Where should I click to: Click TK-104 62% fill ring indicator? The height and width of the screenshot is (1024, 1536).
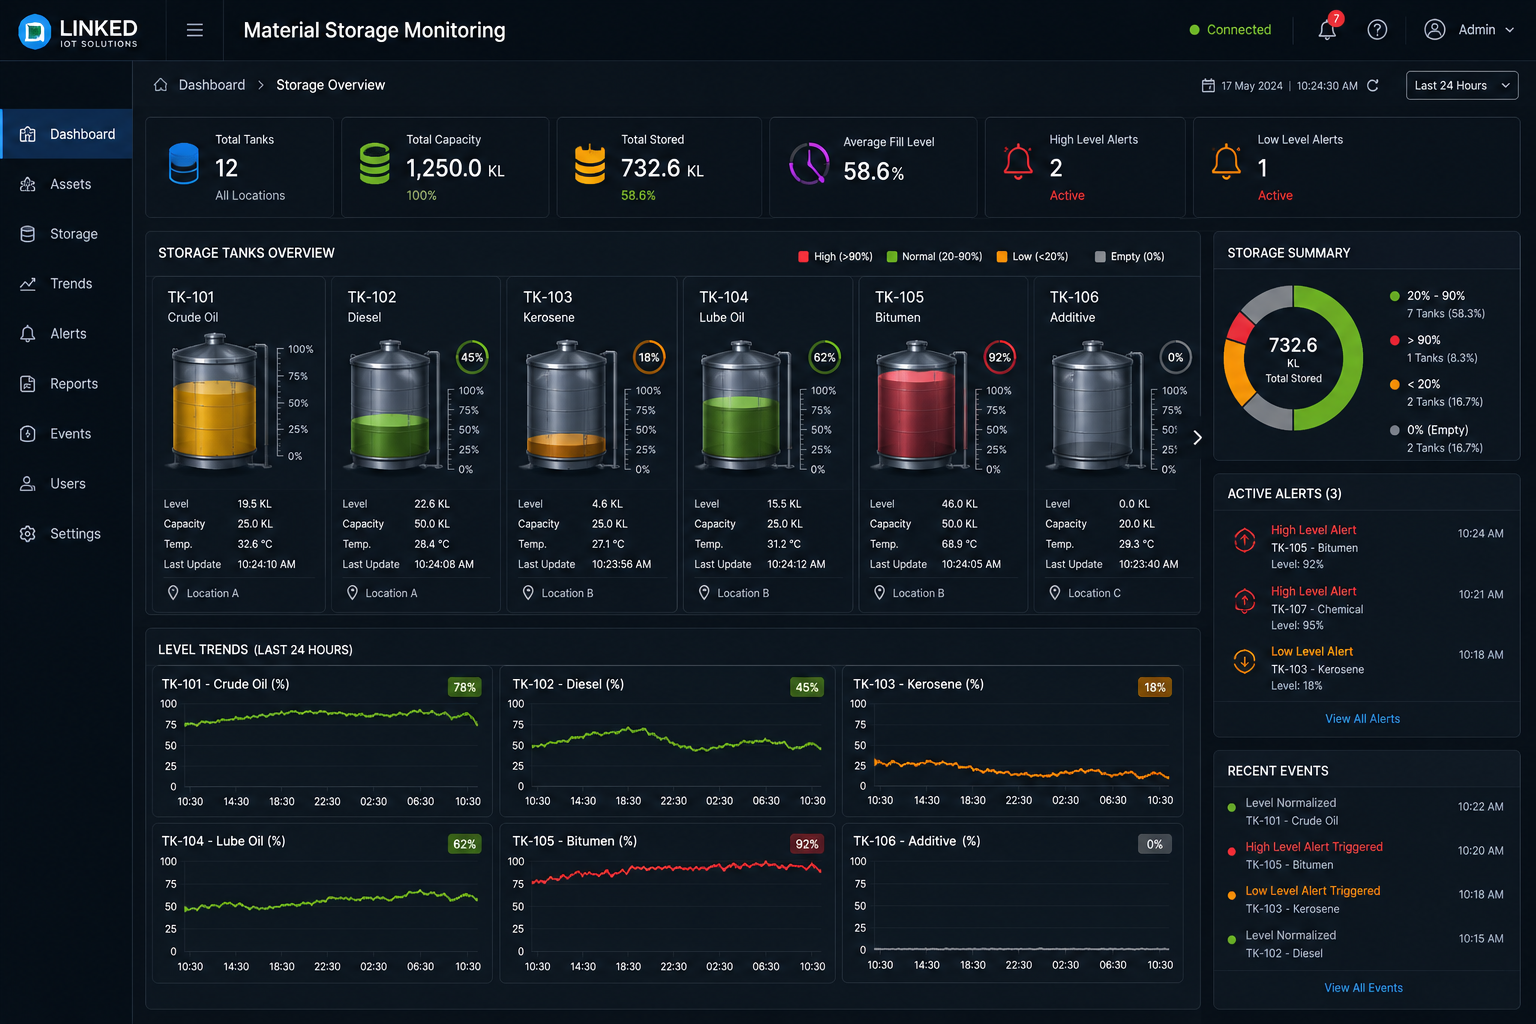(824, 357)
